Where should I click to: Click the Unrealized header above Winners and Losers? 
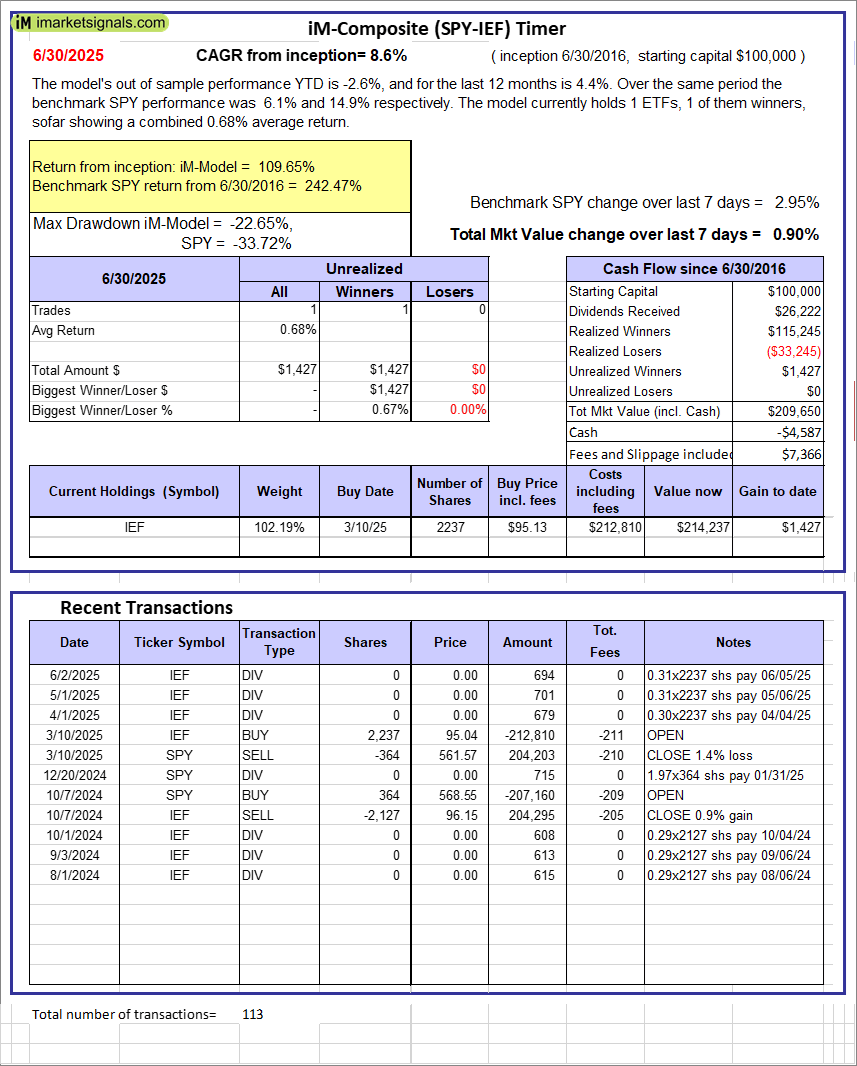click(364, 268)
